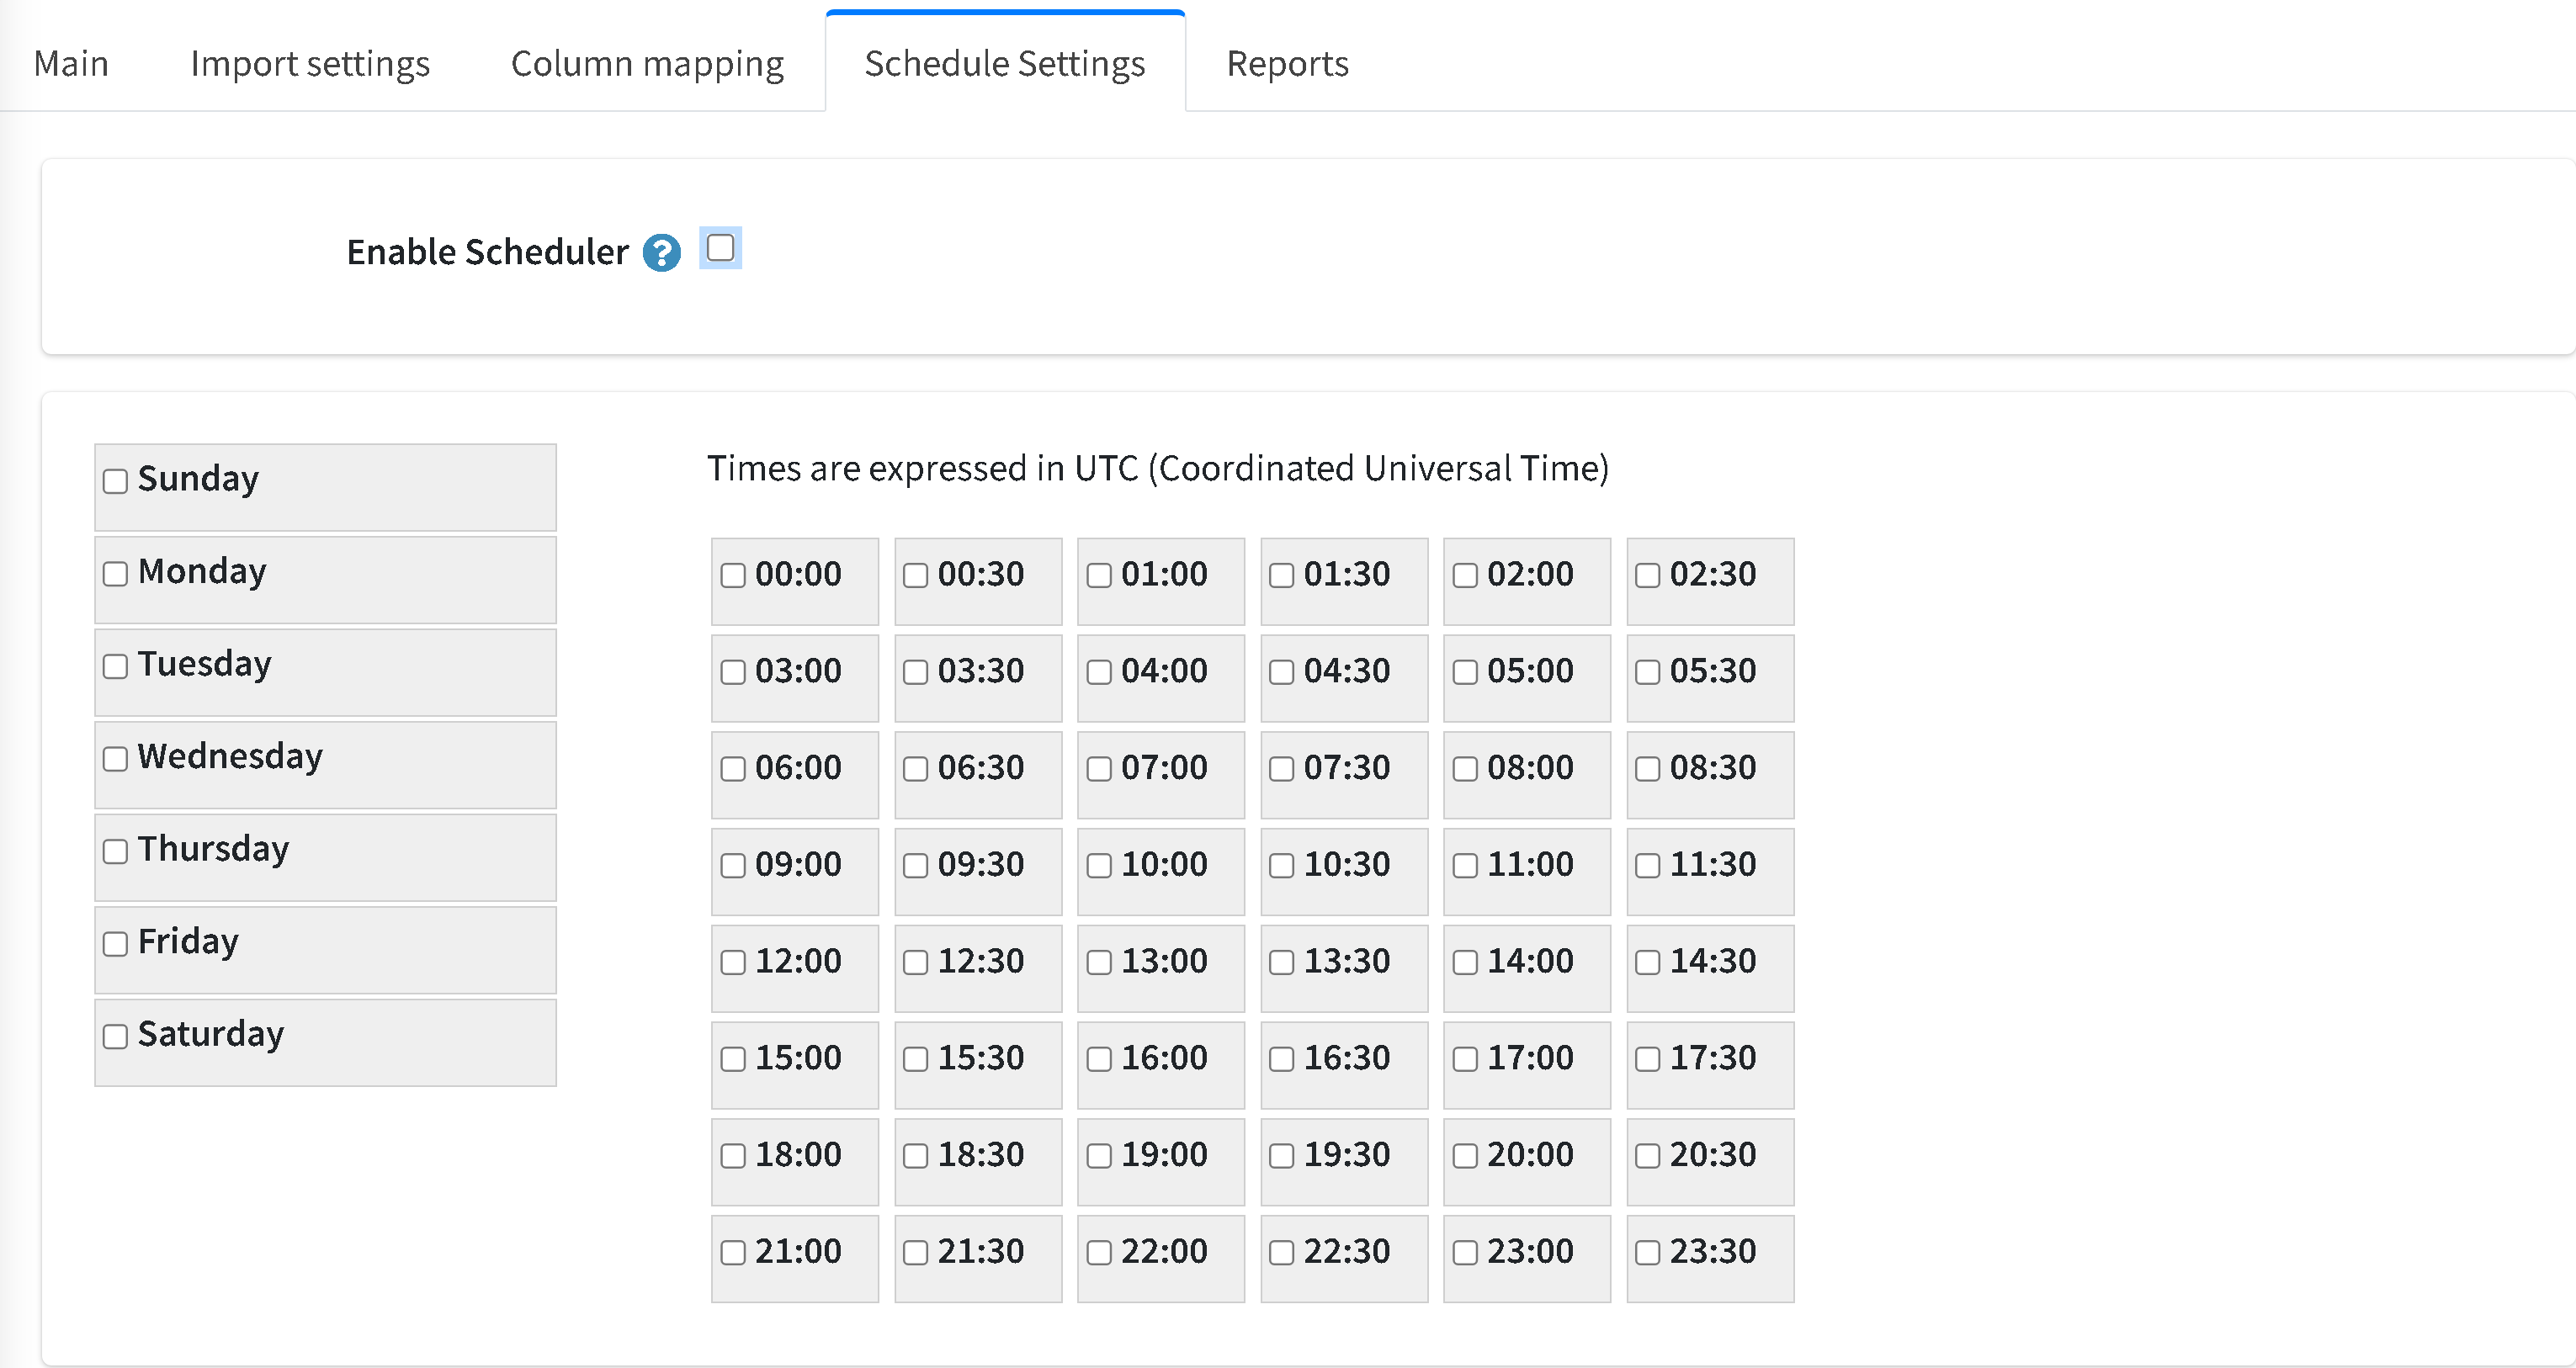Select the 02:00 time checkbox
The width and height of the screenshot is (2576, 1368).
pyautogui.click(x=1465, y=575)
